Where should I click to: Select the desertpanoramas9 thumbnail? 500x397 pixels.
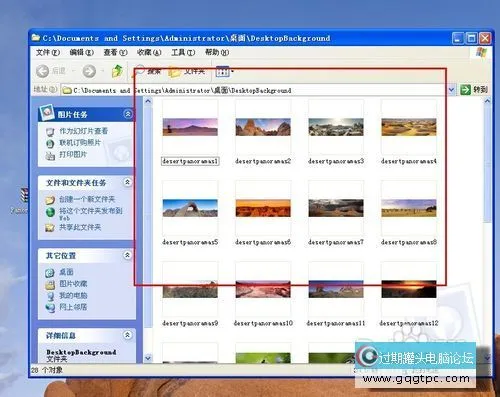click(190, 289)
